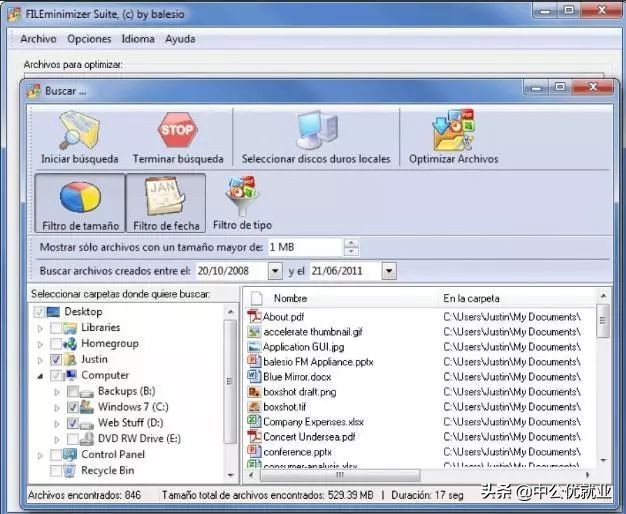Check the Backups (B:) checkbox
The height and width of the screenshot is (514, 626).
point(73,391)
